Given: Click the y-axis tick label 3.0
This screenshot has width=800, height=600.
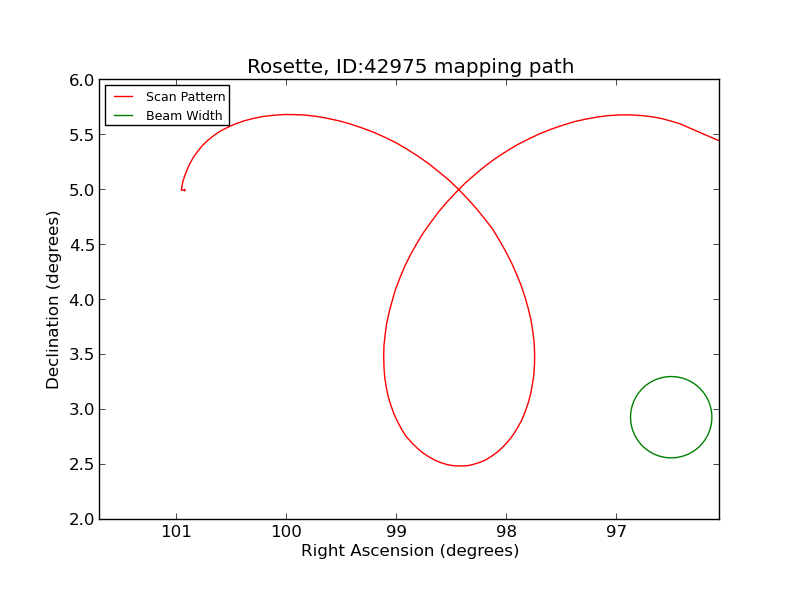Looking at the screenshot, I should tap(82, 410).
